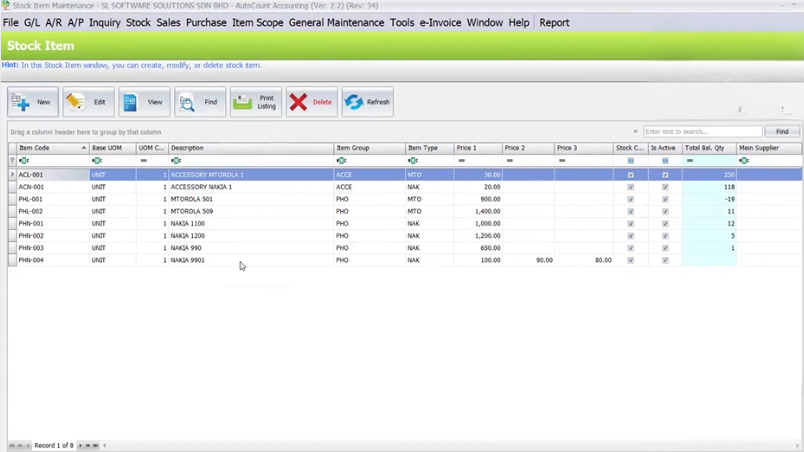Image resolution: width=804 pixels, height=452 pixels.
Task: Clear the search box with X icon
Action: (x=635, y=132)
